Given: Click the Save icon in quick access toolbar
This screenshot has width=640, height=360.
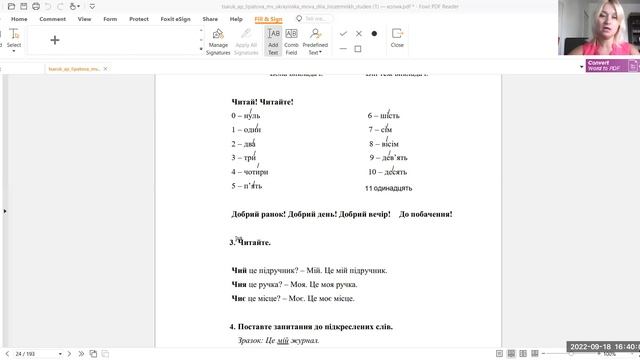Looking at the screenshot, I should [x=24, y=7].
